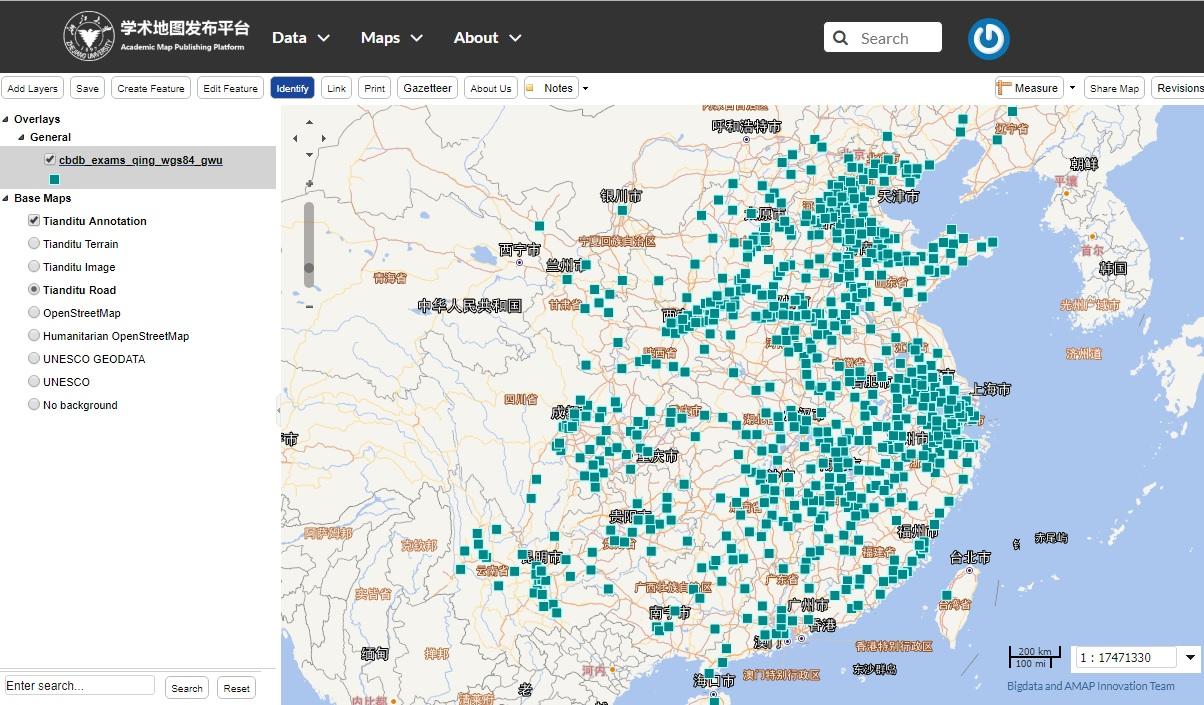
Task: Open the Maps menu
Action: point(392,38)
